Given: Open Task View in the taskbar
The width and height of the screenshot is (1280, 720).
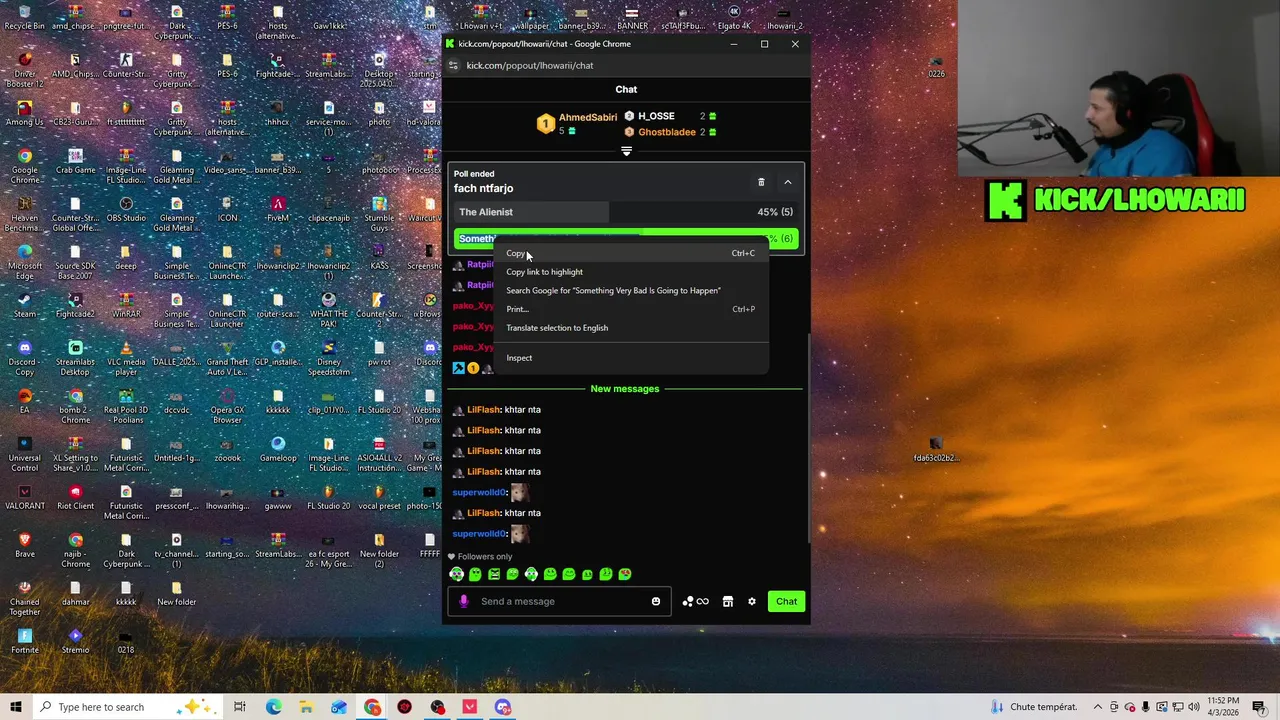Looking at the screenshot, I should click(x=240, y=707).
